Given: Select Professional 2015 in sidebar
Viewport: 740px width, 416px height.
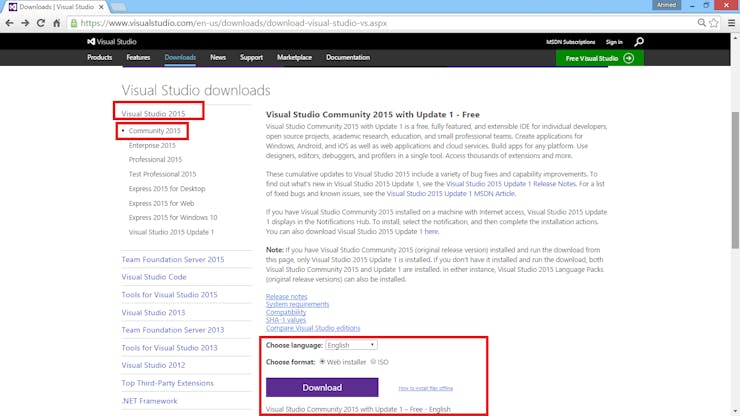Looking at the screenshot, I should (155, 160).
